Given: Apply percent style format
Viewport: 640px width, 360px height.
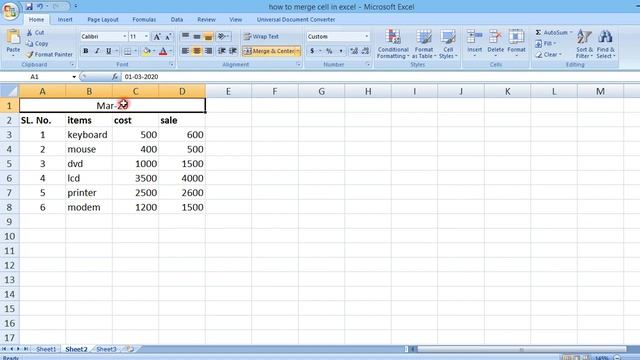Looking at the screenshot, I should click(329, 51).
